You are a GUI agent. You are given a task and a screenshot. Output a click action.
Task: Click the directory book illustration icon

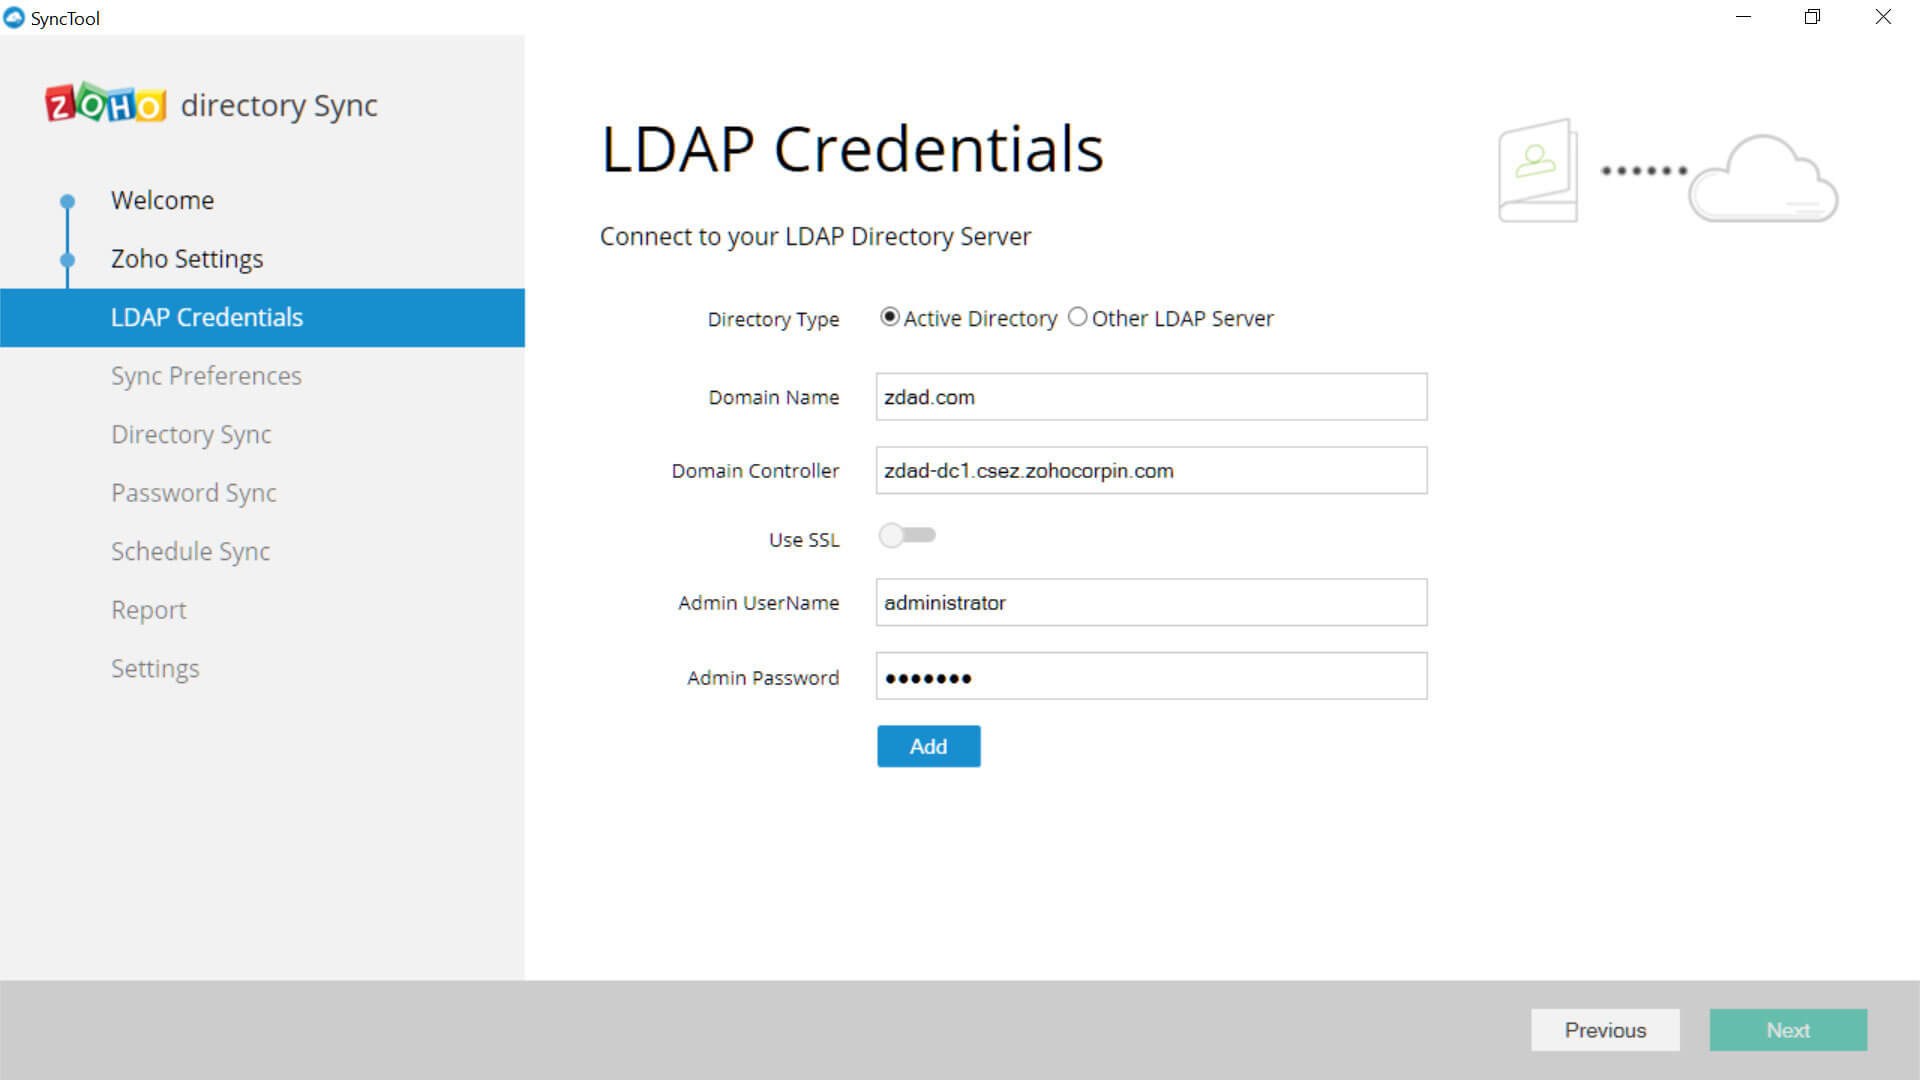(1537, 170)
